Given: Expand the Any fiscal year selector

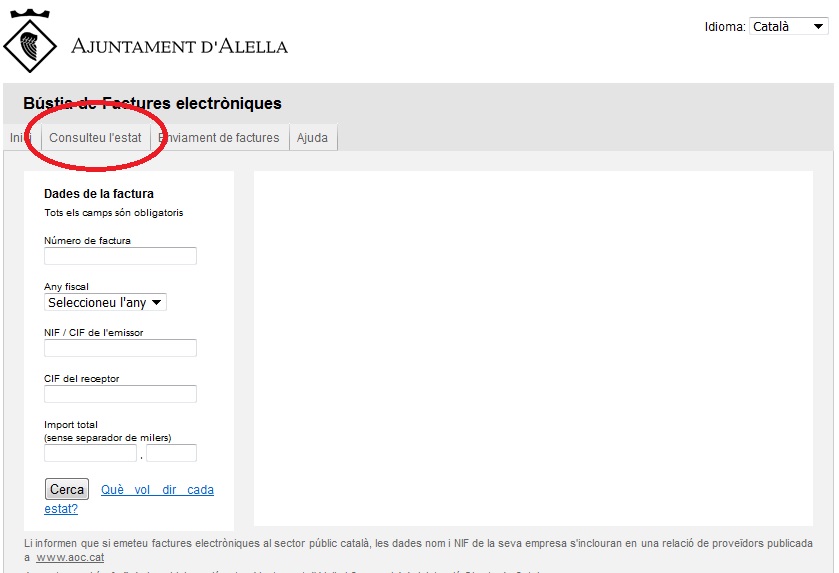Looking at the screenshot, I should point(105,302).
